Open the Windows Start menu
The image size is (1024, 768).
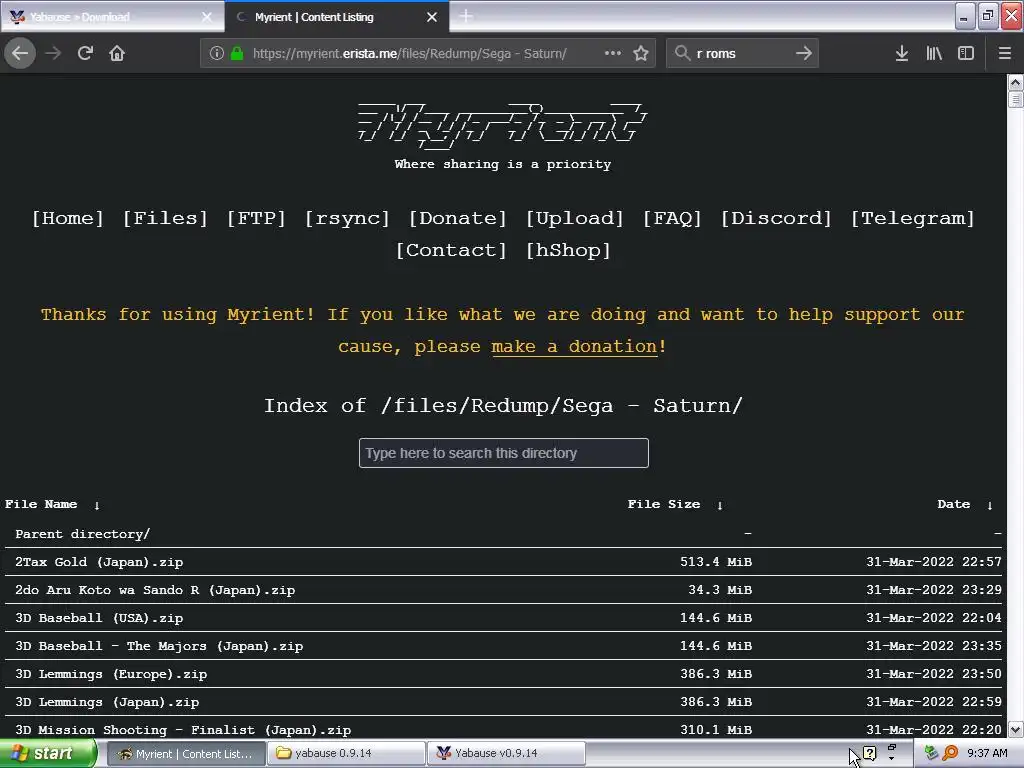[x=48, y=754]
